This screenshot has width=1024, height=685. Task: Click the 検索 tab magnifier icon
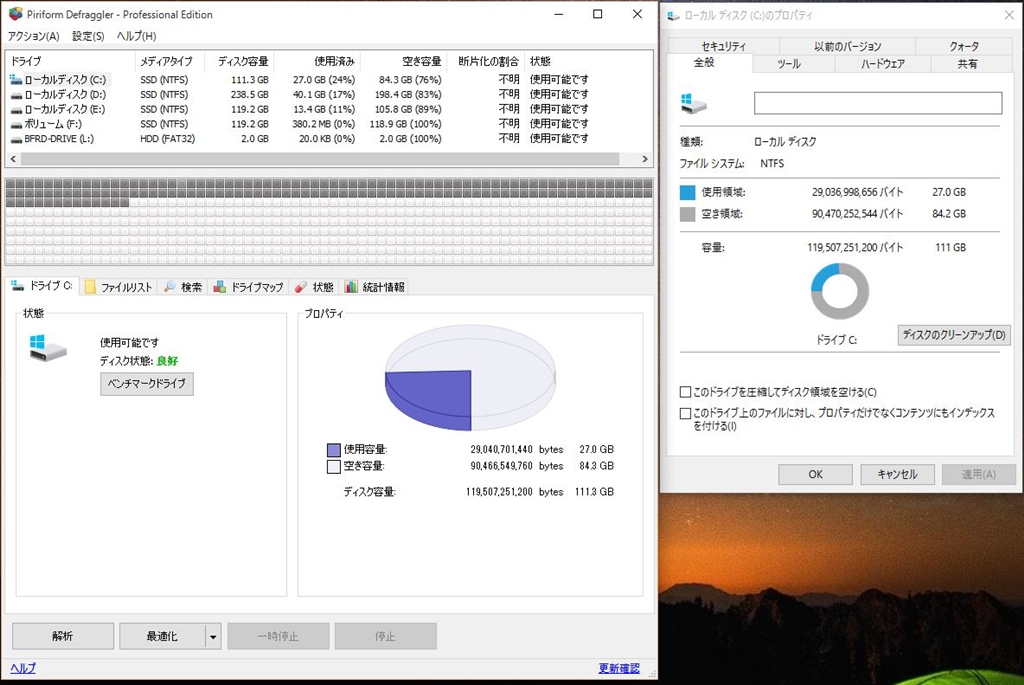coord(170,286)
